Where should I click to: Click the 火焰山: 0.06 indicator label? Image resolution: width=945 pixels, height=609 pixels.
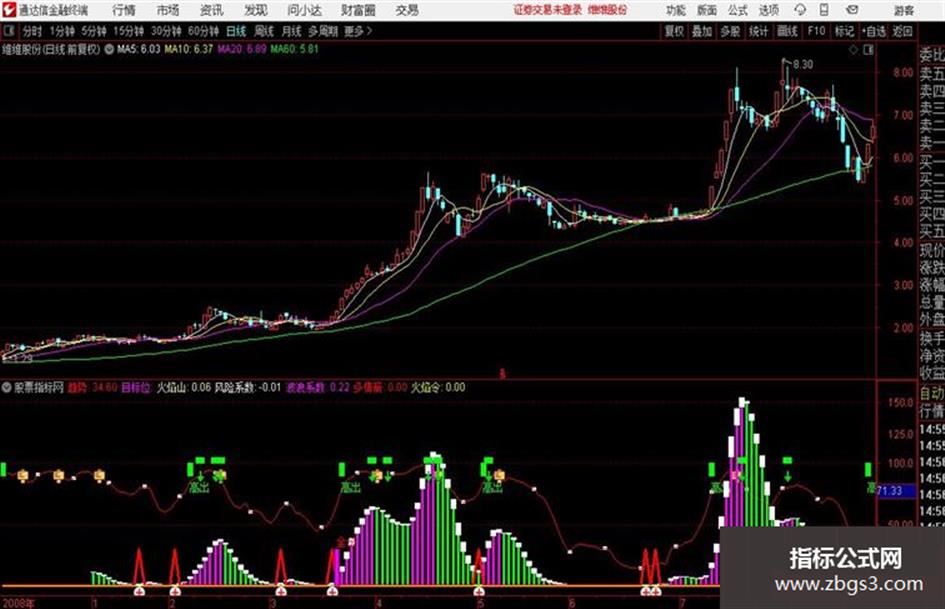184,387
